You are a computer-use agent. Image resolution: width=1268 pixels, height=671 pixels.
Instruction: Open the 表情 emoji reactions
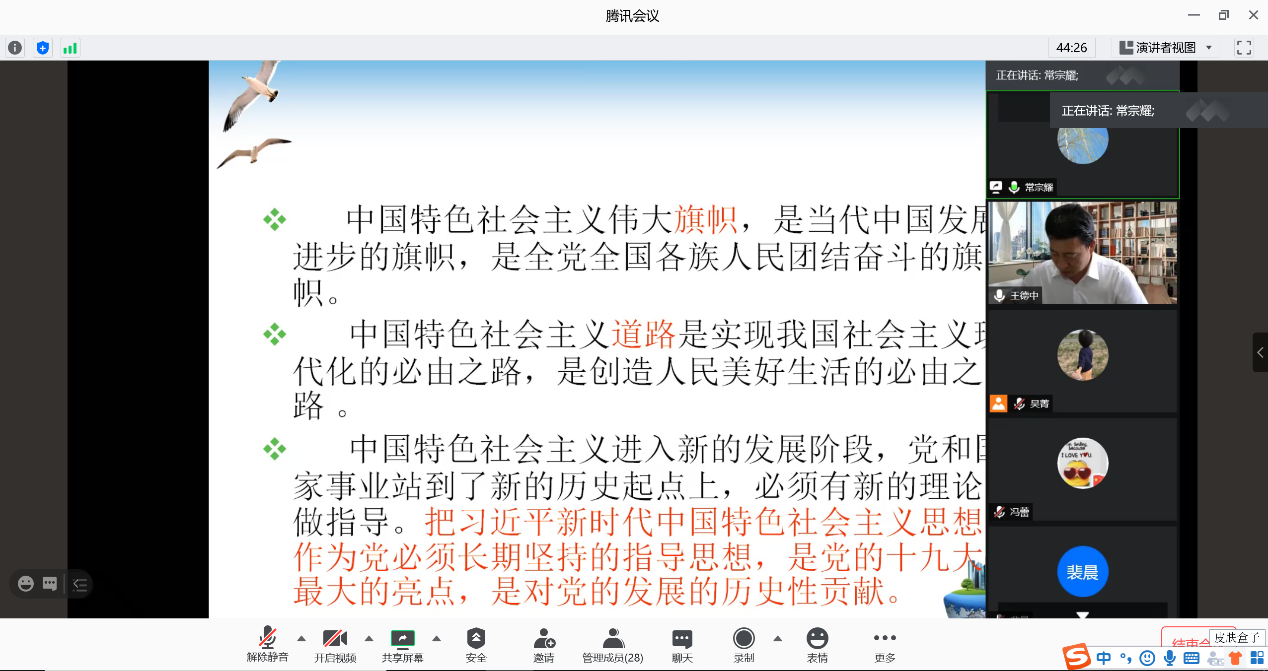click(x=817, y=645)
